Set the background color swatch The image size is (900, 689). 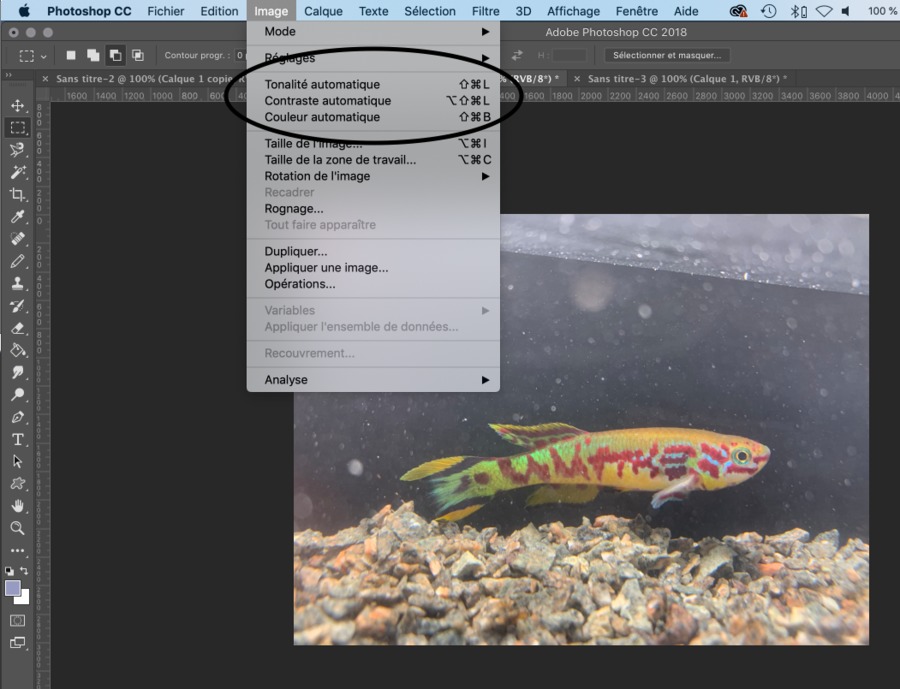click(x=24, y=598)
